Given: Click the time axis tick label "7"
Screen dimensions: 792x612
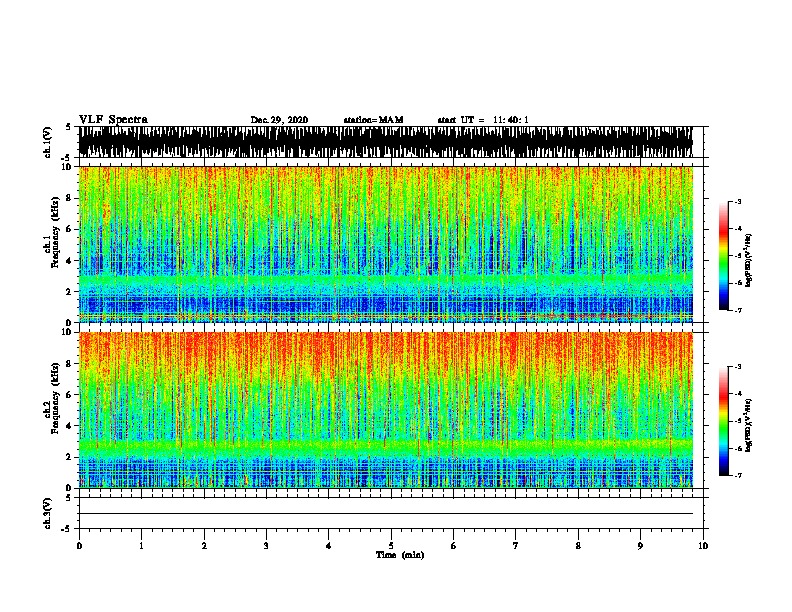Looking at the screenshot, I should [516, 546].
